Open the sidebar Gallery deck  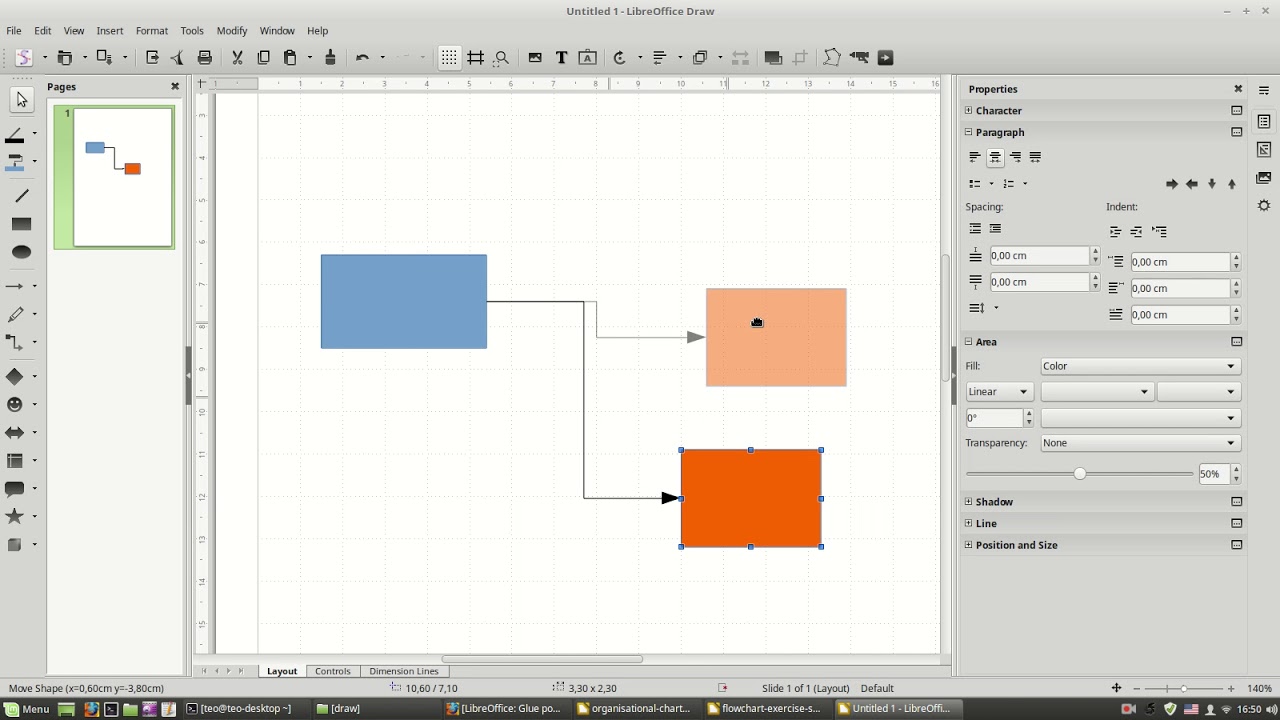[x=1264, y=177]
